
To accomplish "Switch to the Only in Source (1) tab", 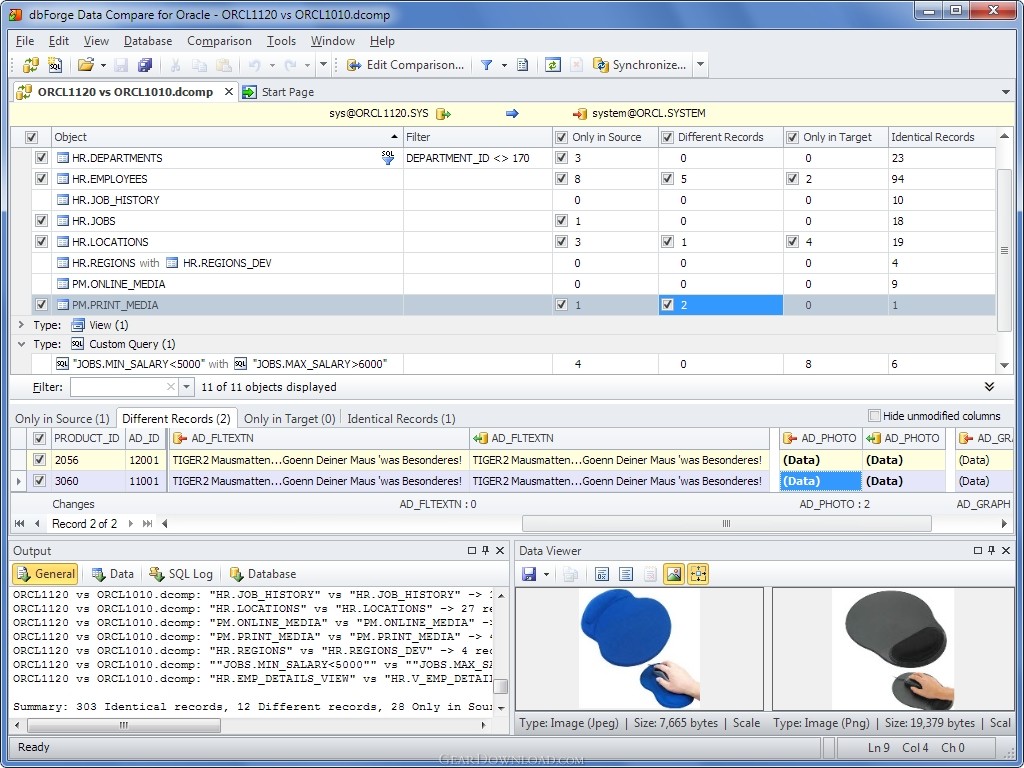I will point(62,419).
